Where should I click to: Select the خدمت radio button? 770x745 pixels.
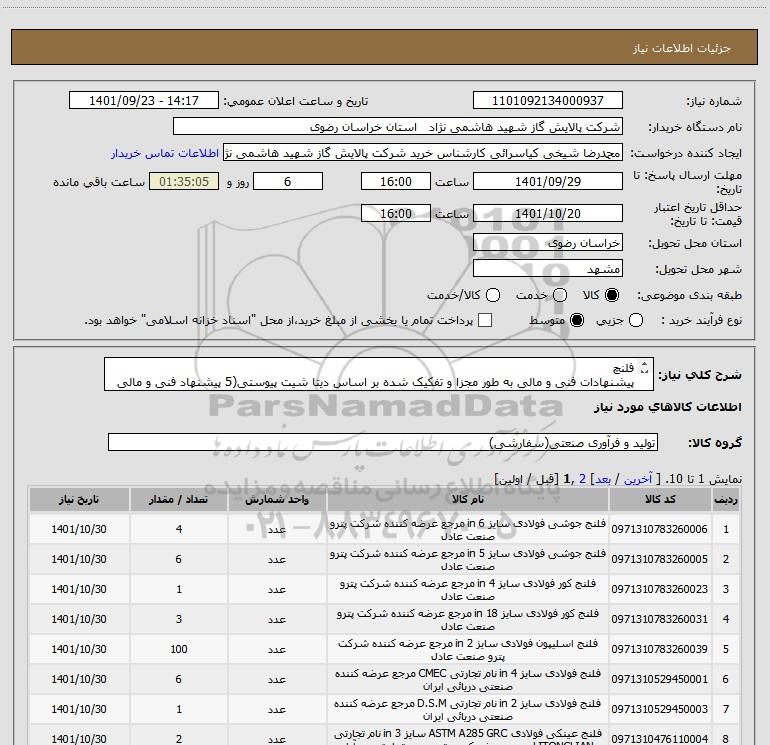(x=560, y=296)
